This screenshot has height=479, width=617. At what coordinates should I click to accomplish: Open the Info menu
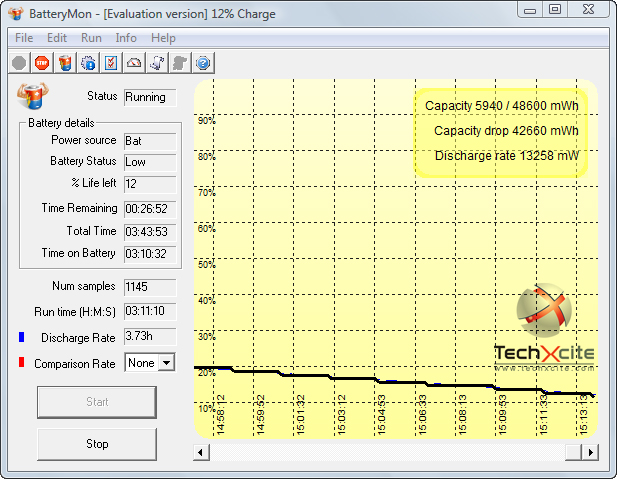point(126,38)
